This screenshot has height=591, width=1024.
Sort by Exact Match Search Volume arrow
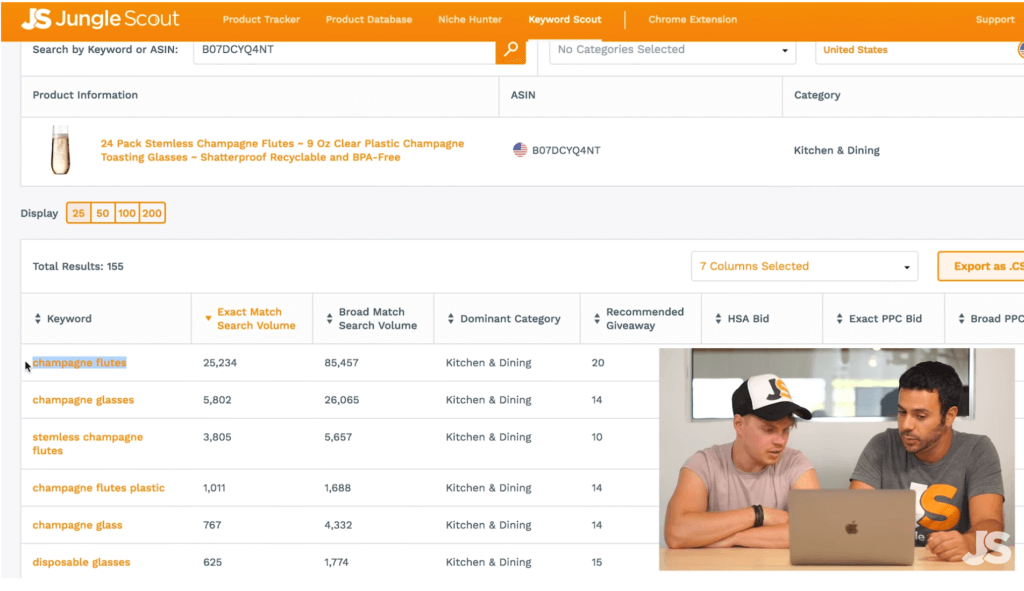point(208,319)
